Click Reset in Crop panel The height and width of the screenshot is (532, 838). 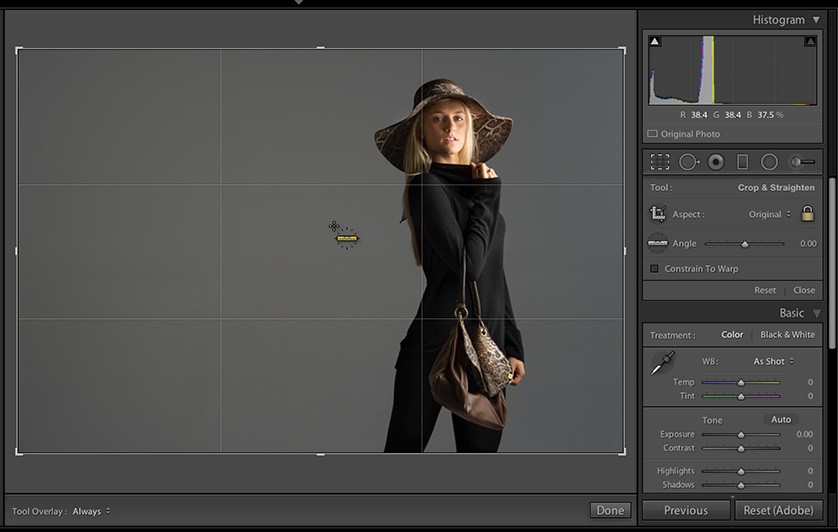pos(765,290)
